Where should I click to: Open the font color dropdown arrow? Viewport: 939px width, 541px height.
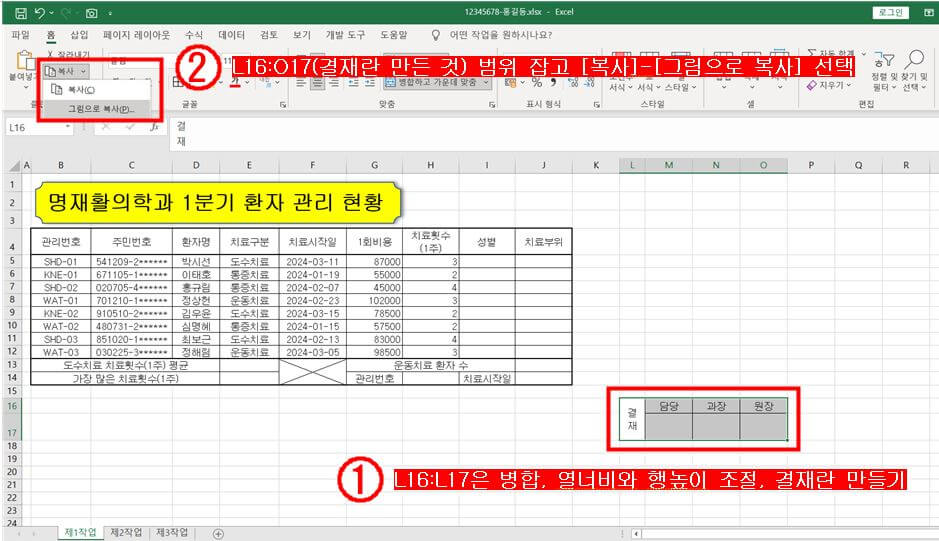247,82
